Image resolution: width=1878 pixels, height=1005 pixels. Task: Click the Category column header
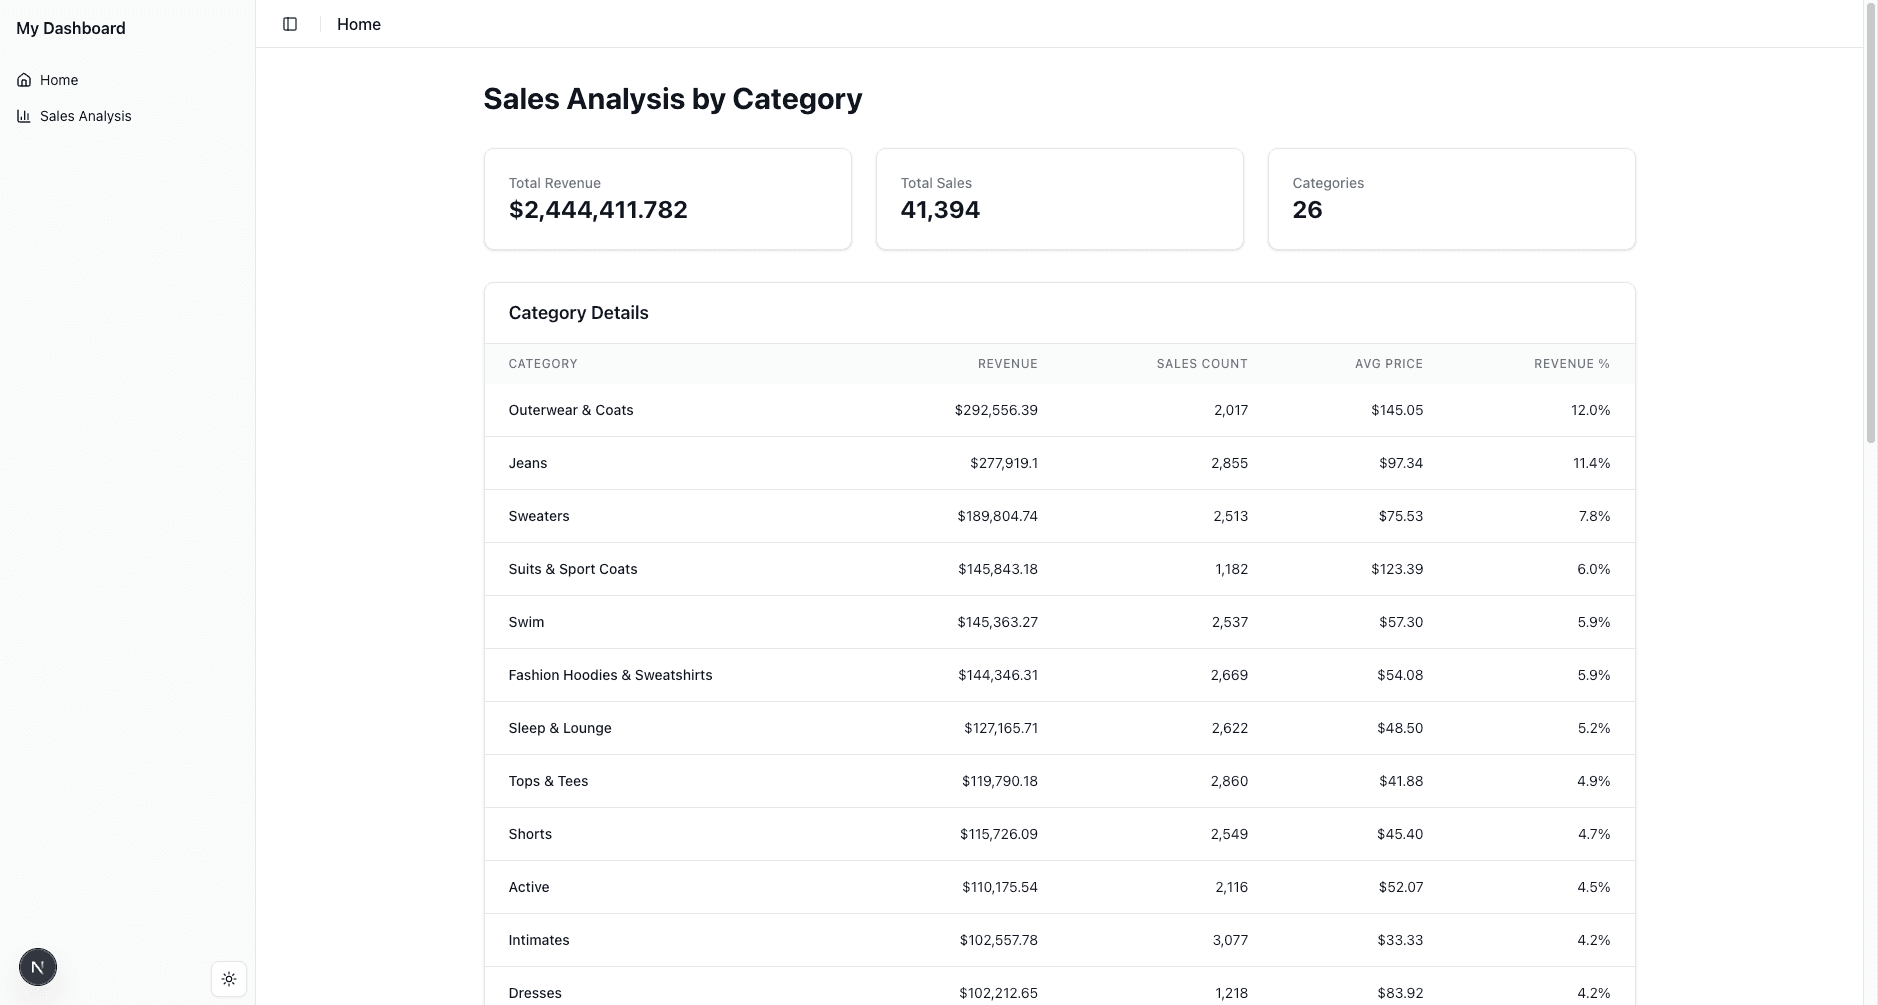tap(543, 364)
